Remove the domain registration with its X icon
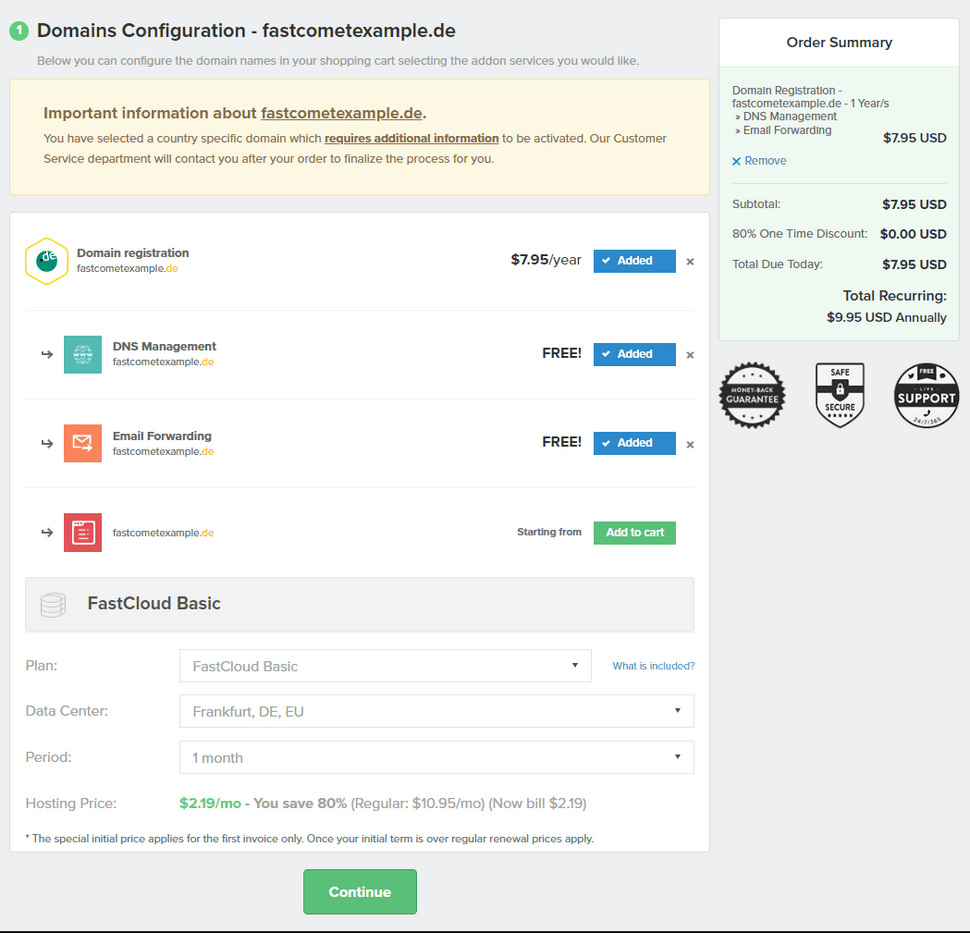The image size is (970, 933). (690, 262)
